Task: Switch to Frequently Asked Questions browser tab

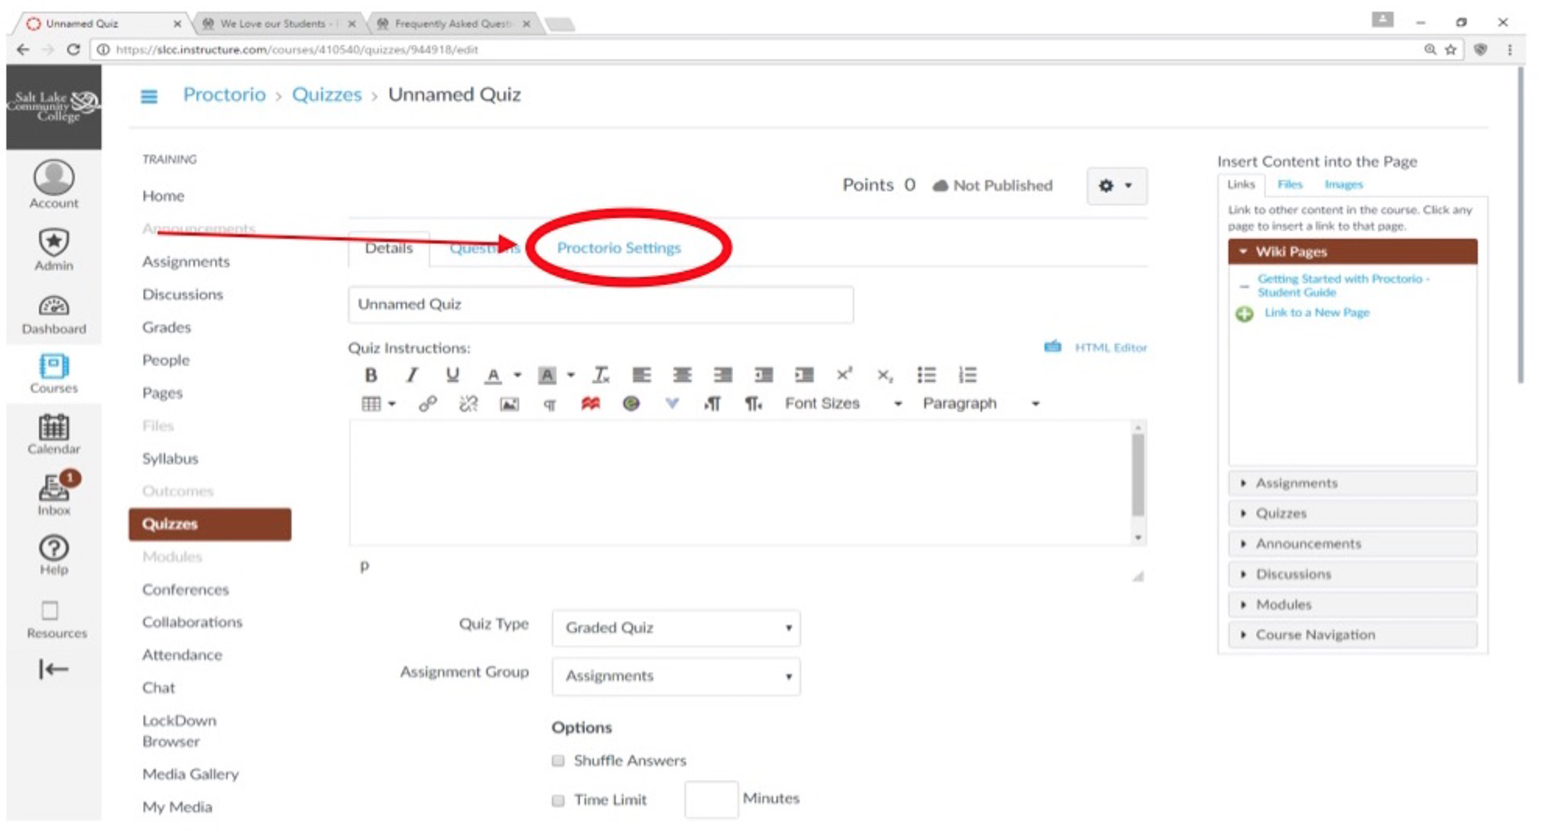Action: (453, 23)
